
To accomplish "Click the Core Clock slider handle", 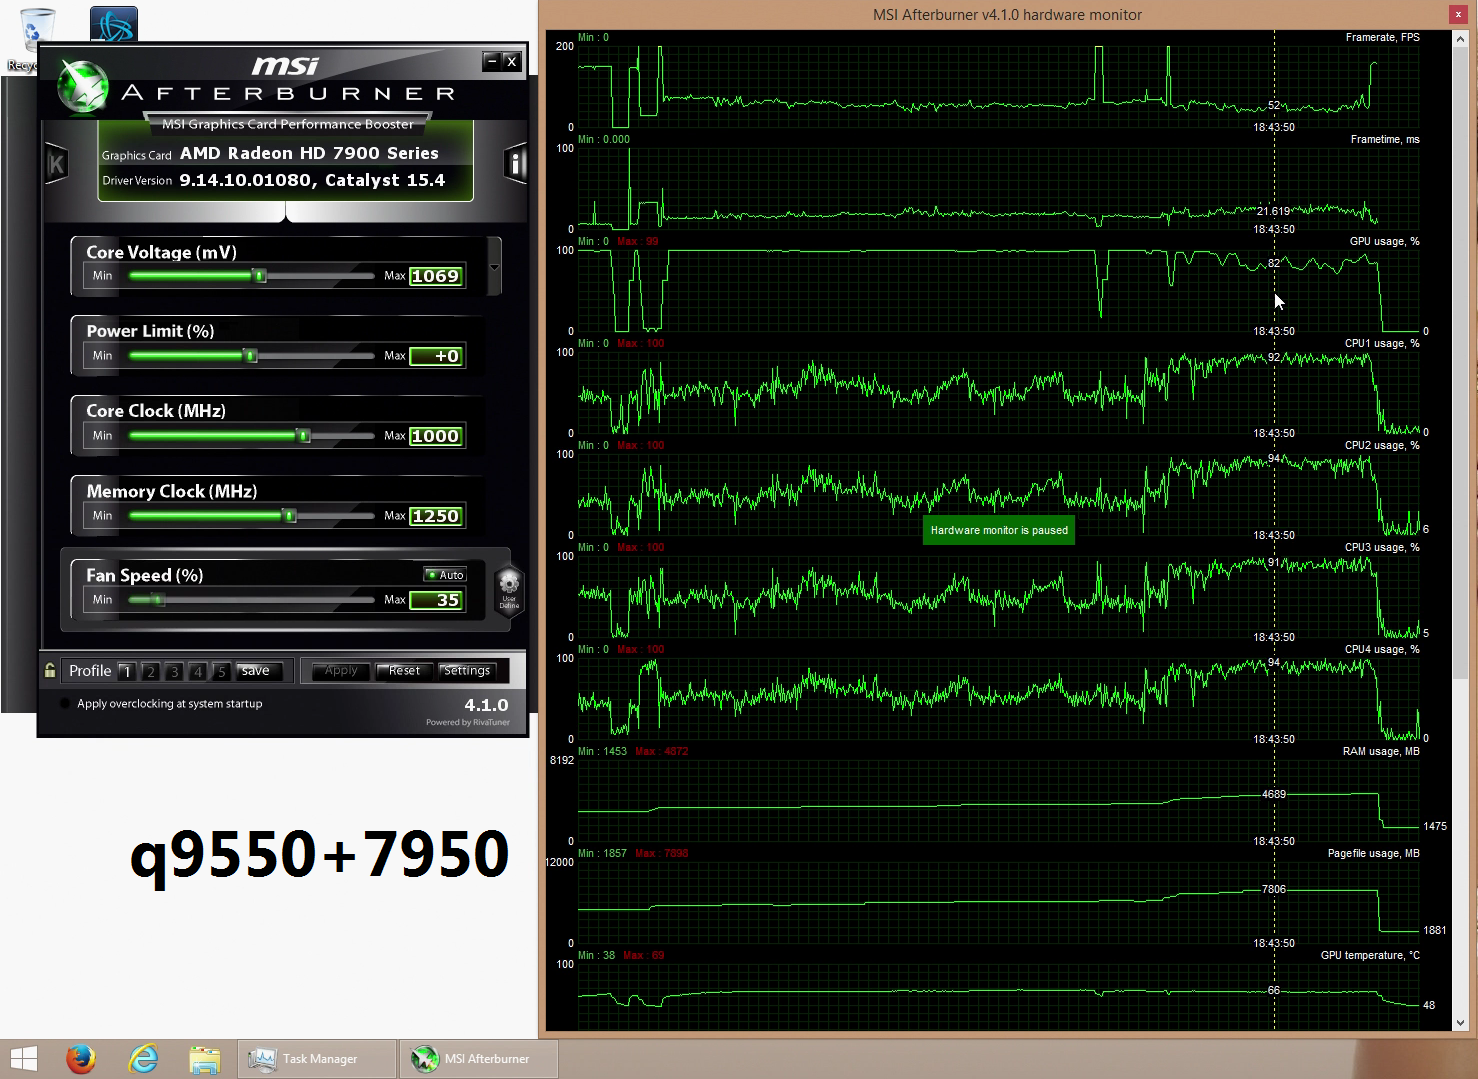I will (304, 436).
